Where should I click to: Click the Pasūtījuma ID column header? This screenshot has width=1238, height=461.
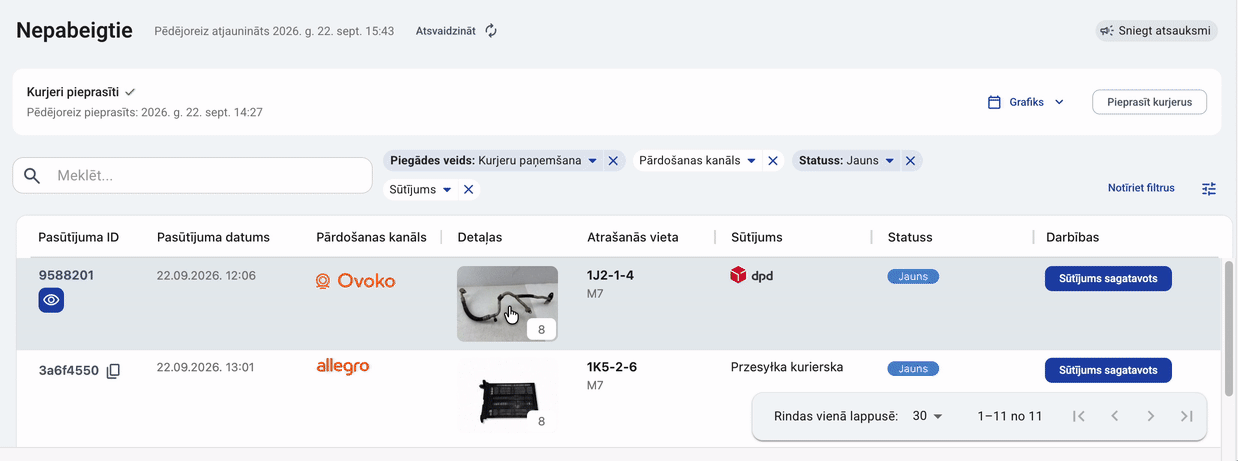(x=79, y=237)
